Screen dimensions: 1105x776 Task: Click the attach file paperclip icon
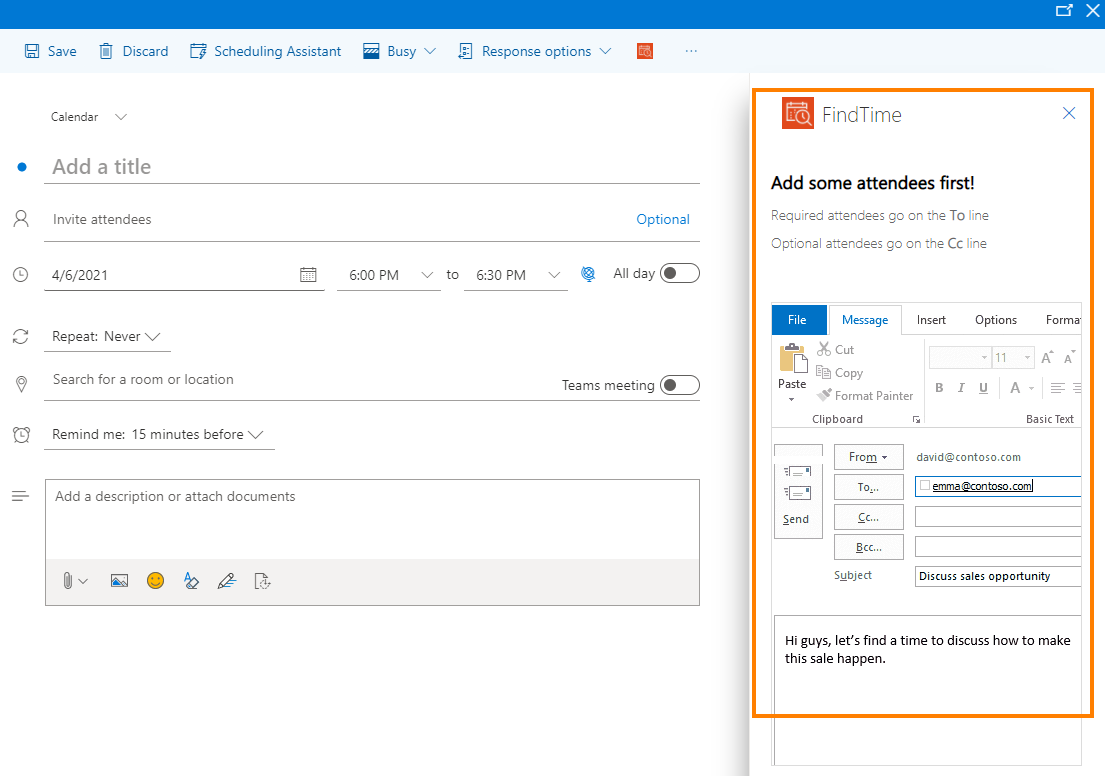coord(68,581)
